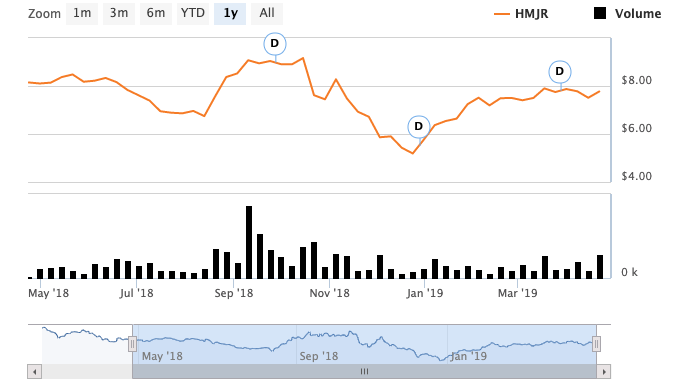Screen dimensions: 673x386
Task: Click the tallest volume bar in September
Action: click(x=249, y=242)
